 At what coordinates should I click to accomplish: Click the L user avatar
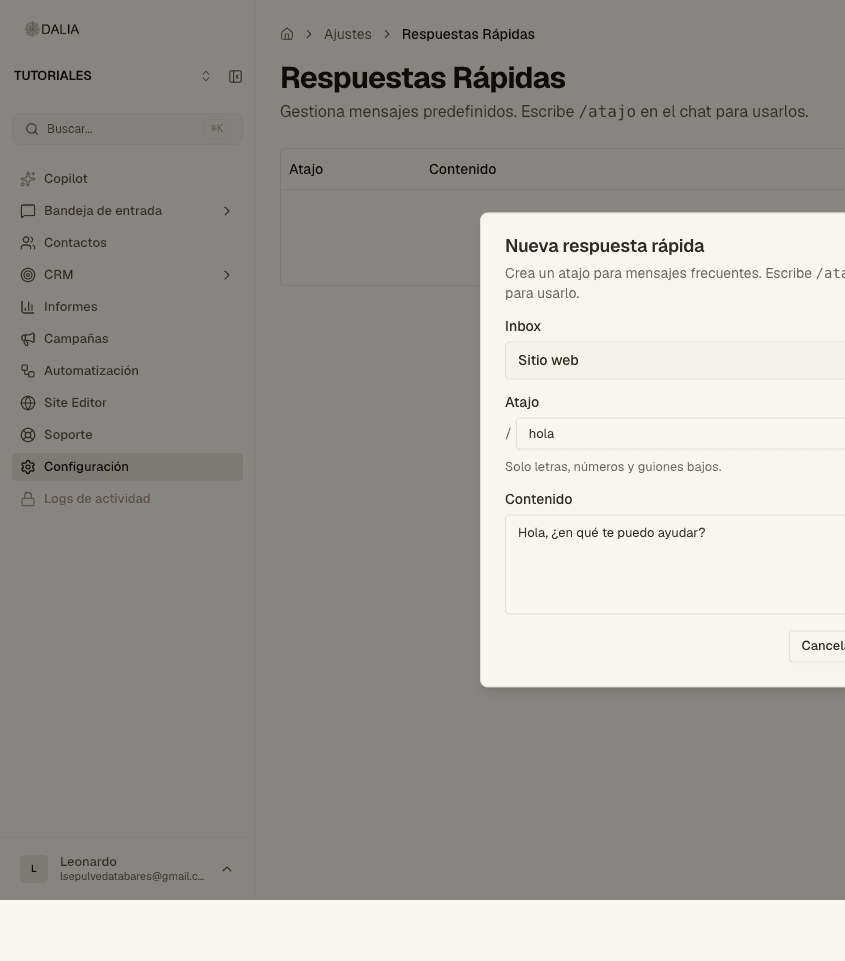(34, 869)
